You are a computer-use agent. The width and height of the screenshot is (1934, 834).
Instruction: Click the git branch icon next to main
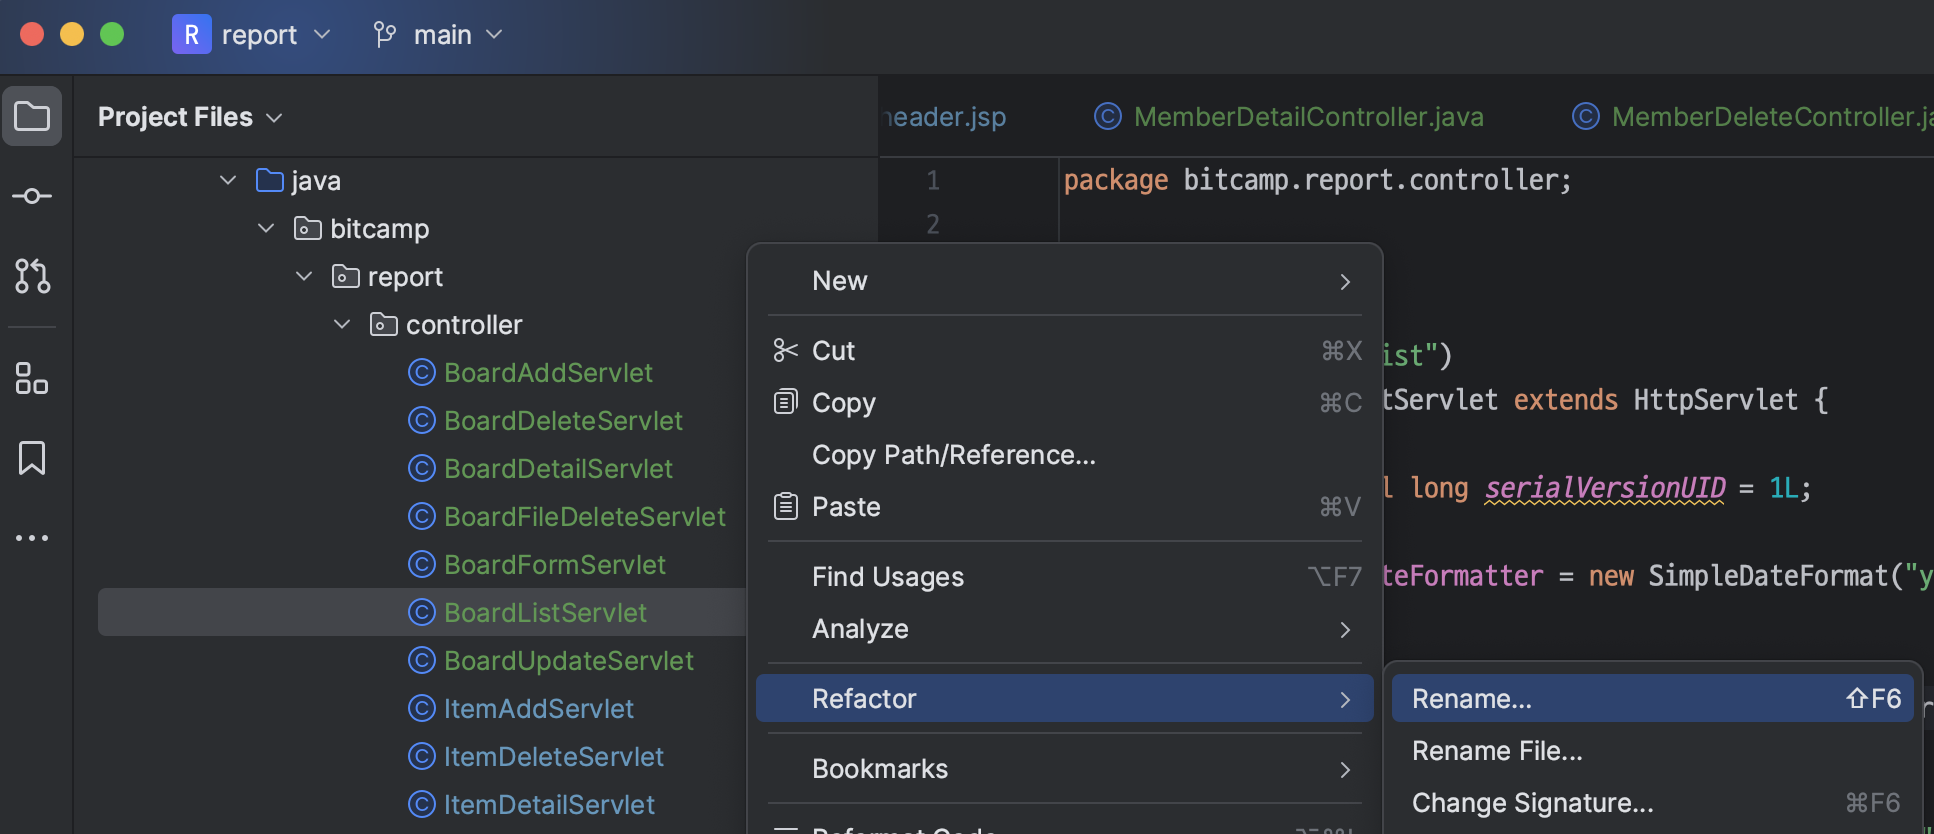[385, 35]
